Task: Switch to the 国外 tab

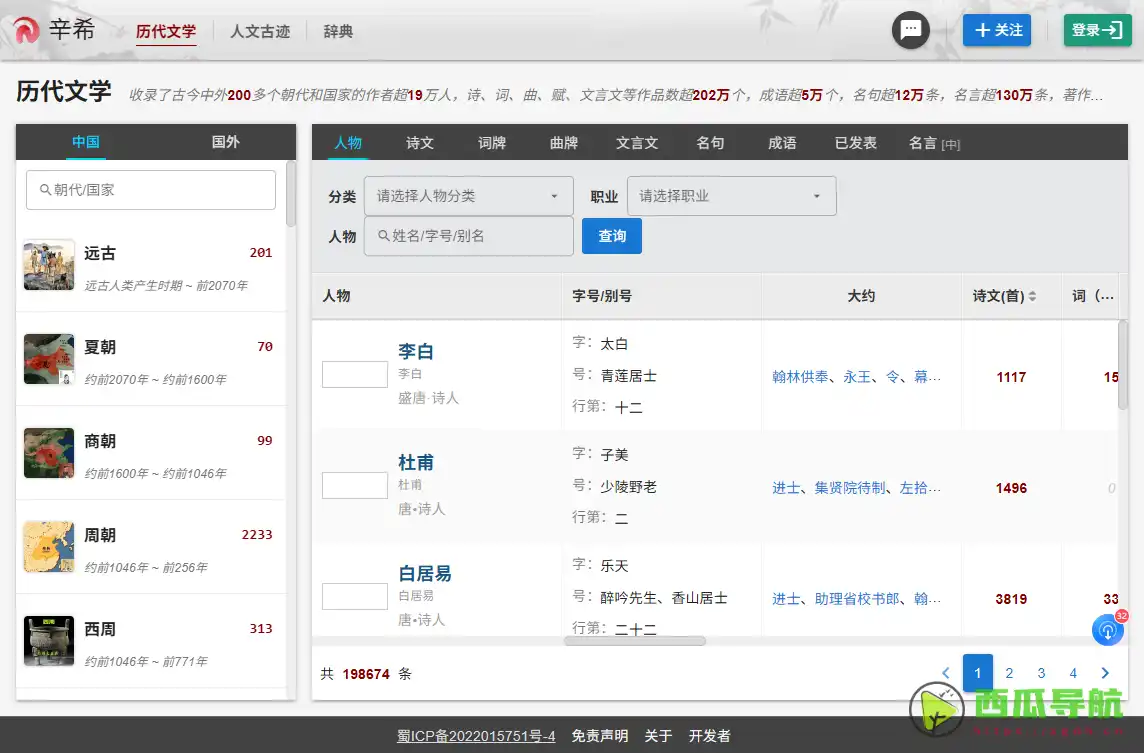Action: (225, 142)
